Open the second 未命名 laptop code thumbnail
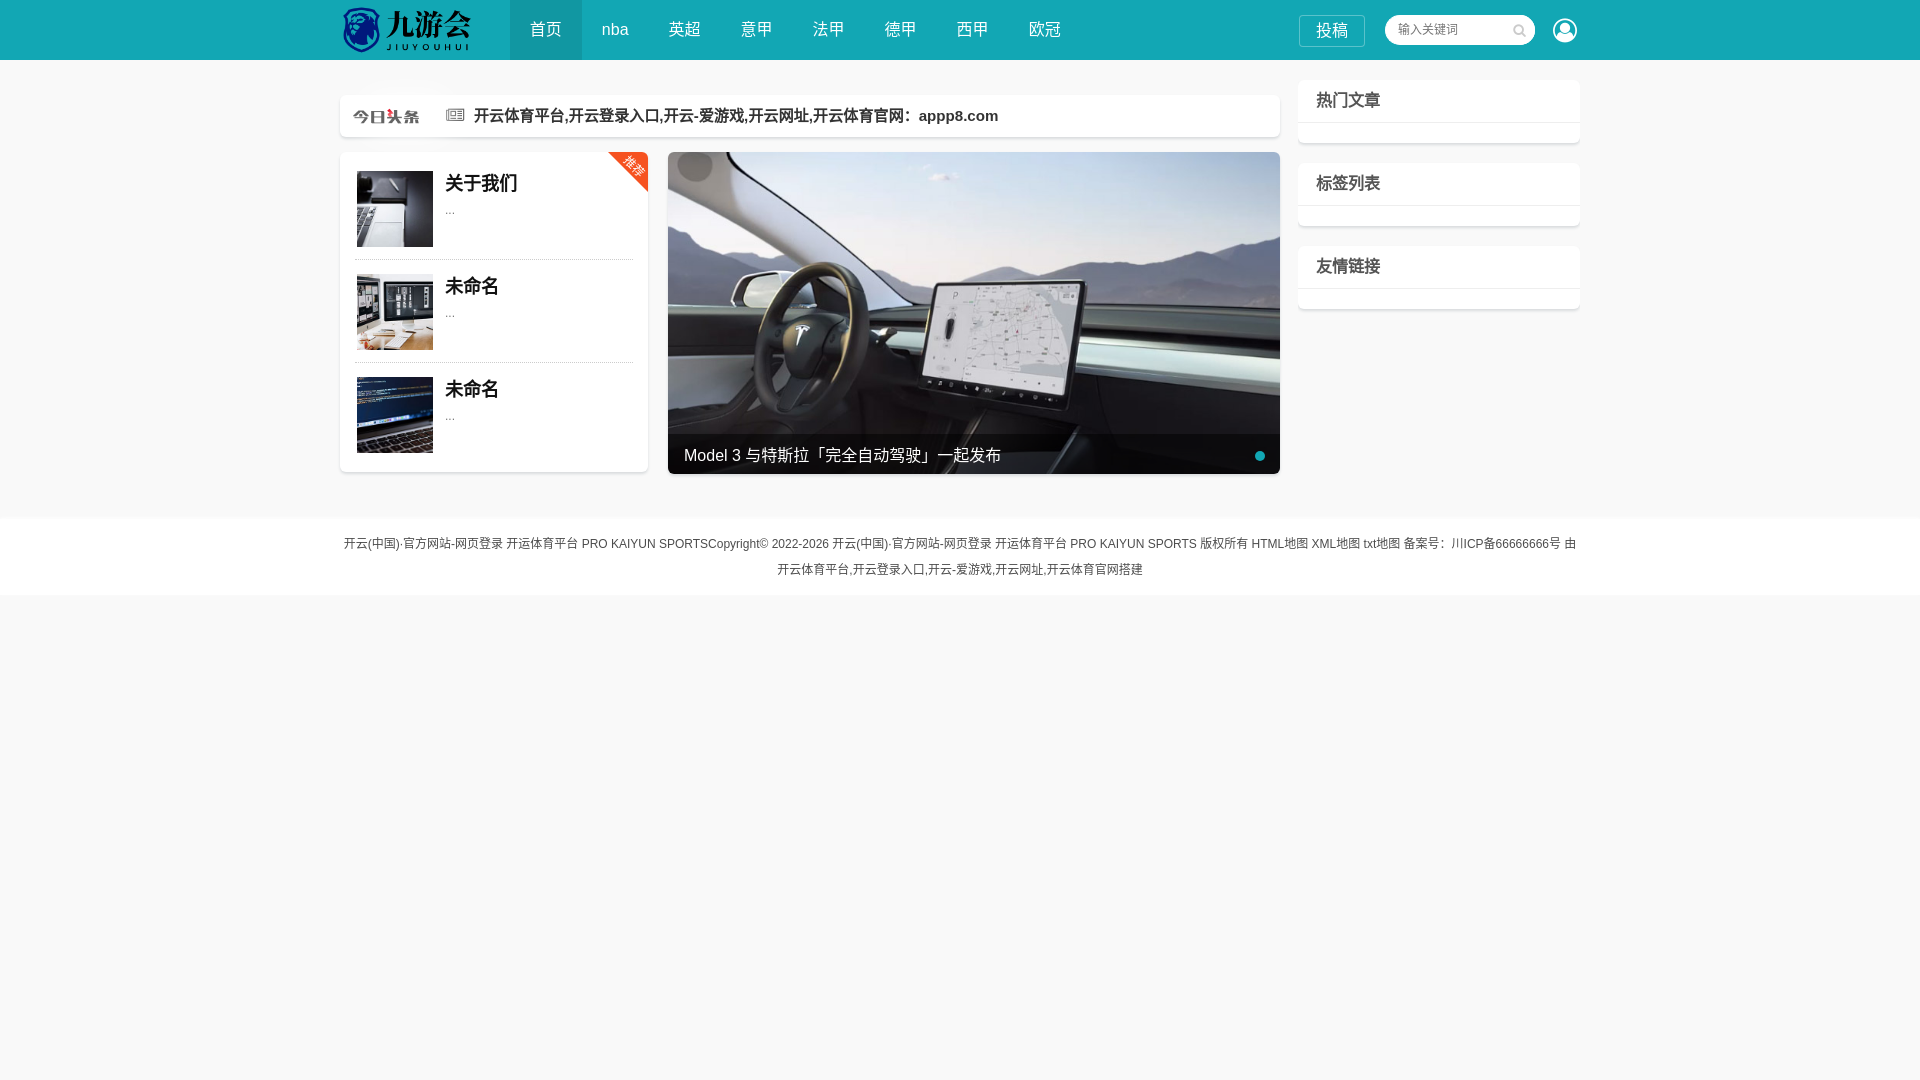The height and width of the screenshot is (1080, 1920). coord(395,415)
